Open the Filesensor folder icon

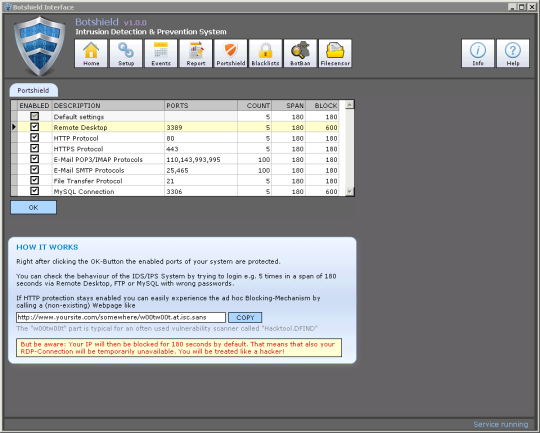point(335,53)
